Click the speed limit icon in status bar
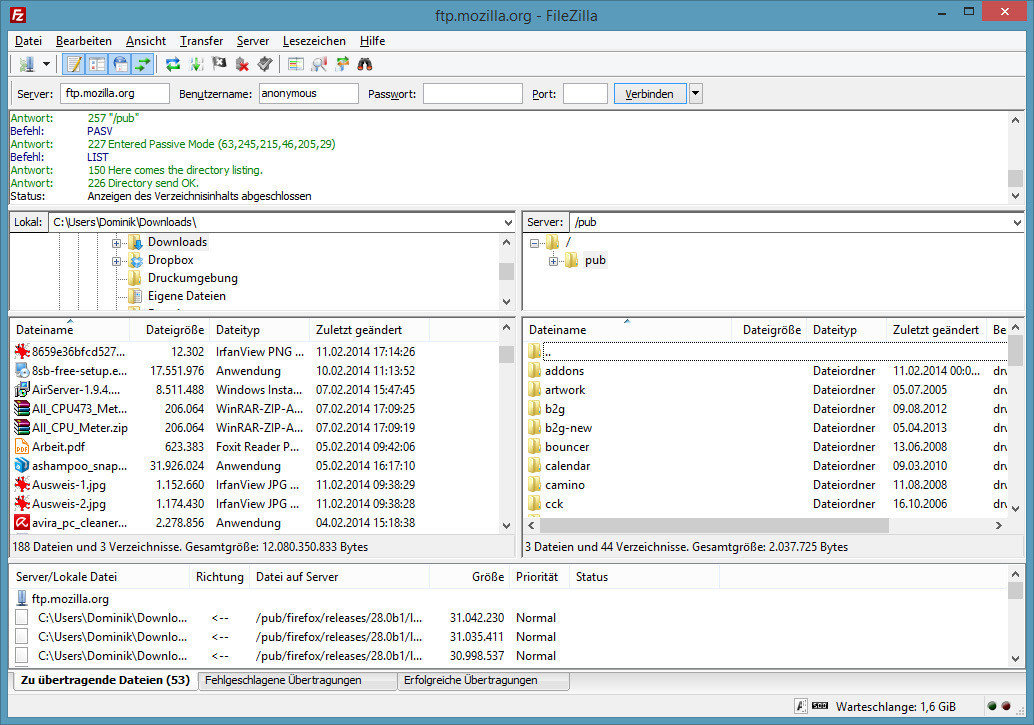This screenshot has width=1034, height=725. (820, 707)
